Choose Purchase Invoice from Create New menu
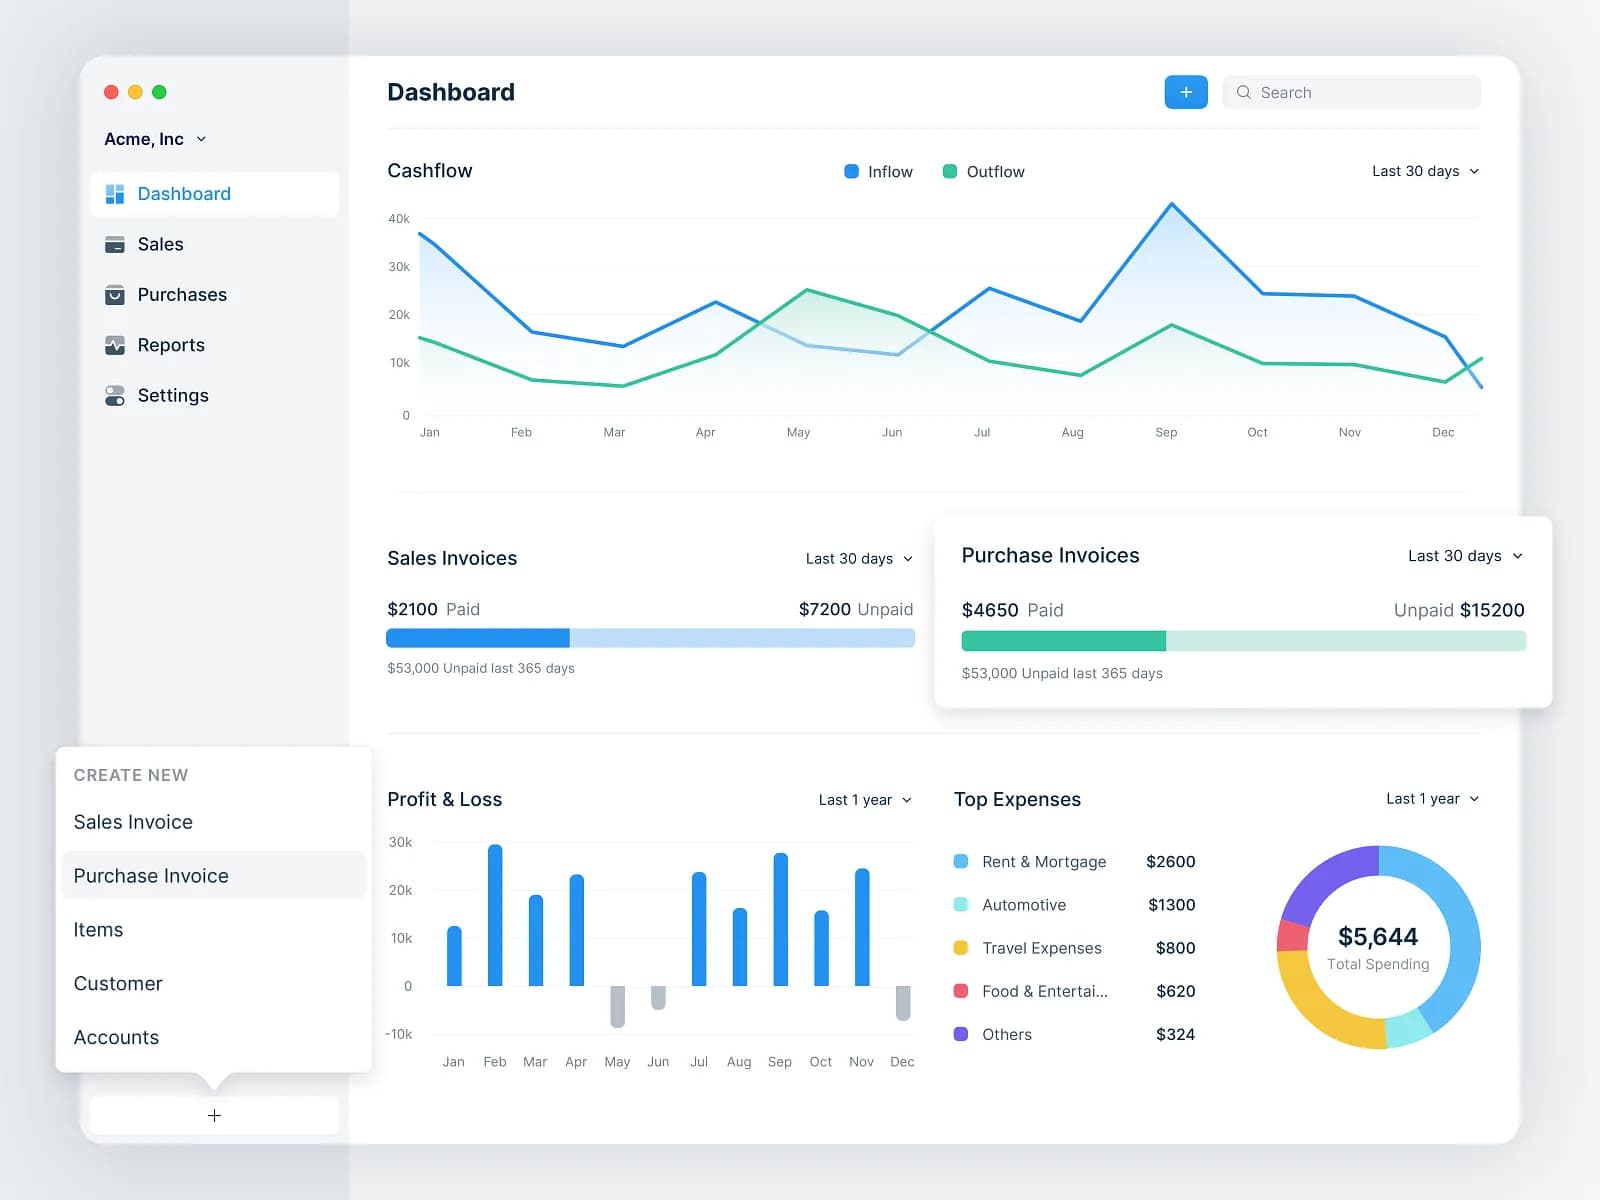Screen dimensions: 1600x1200 pos(151,875)
